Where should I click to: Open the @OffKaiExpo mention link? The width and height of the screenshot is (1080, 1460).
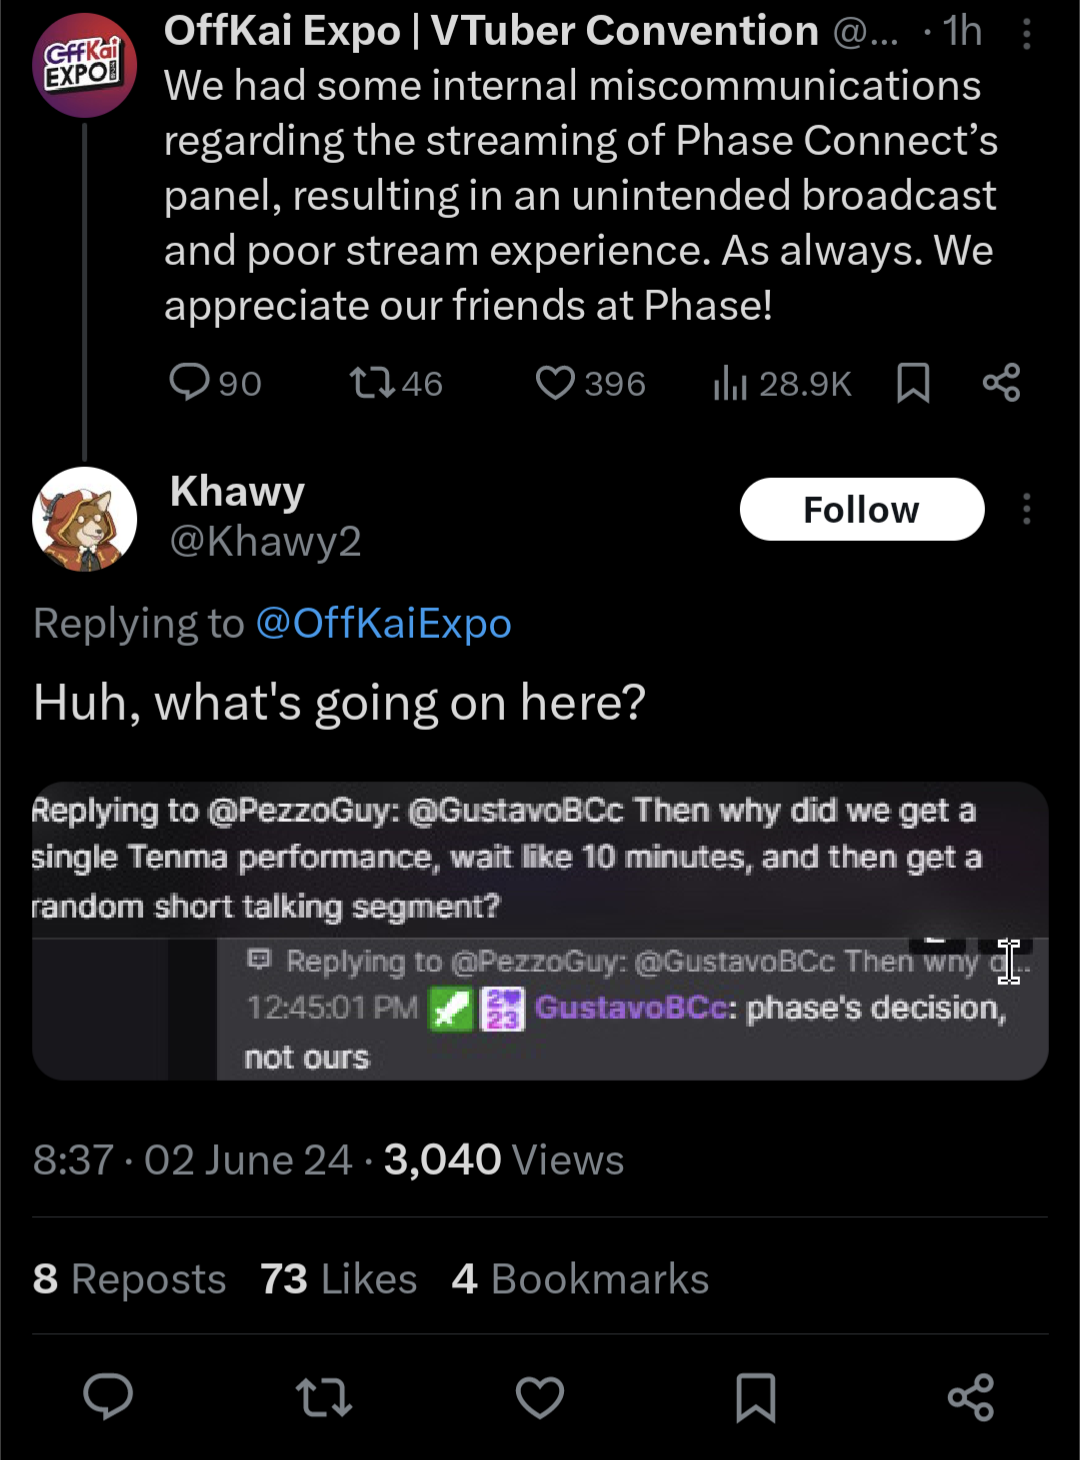click(x=383, y=623)
